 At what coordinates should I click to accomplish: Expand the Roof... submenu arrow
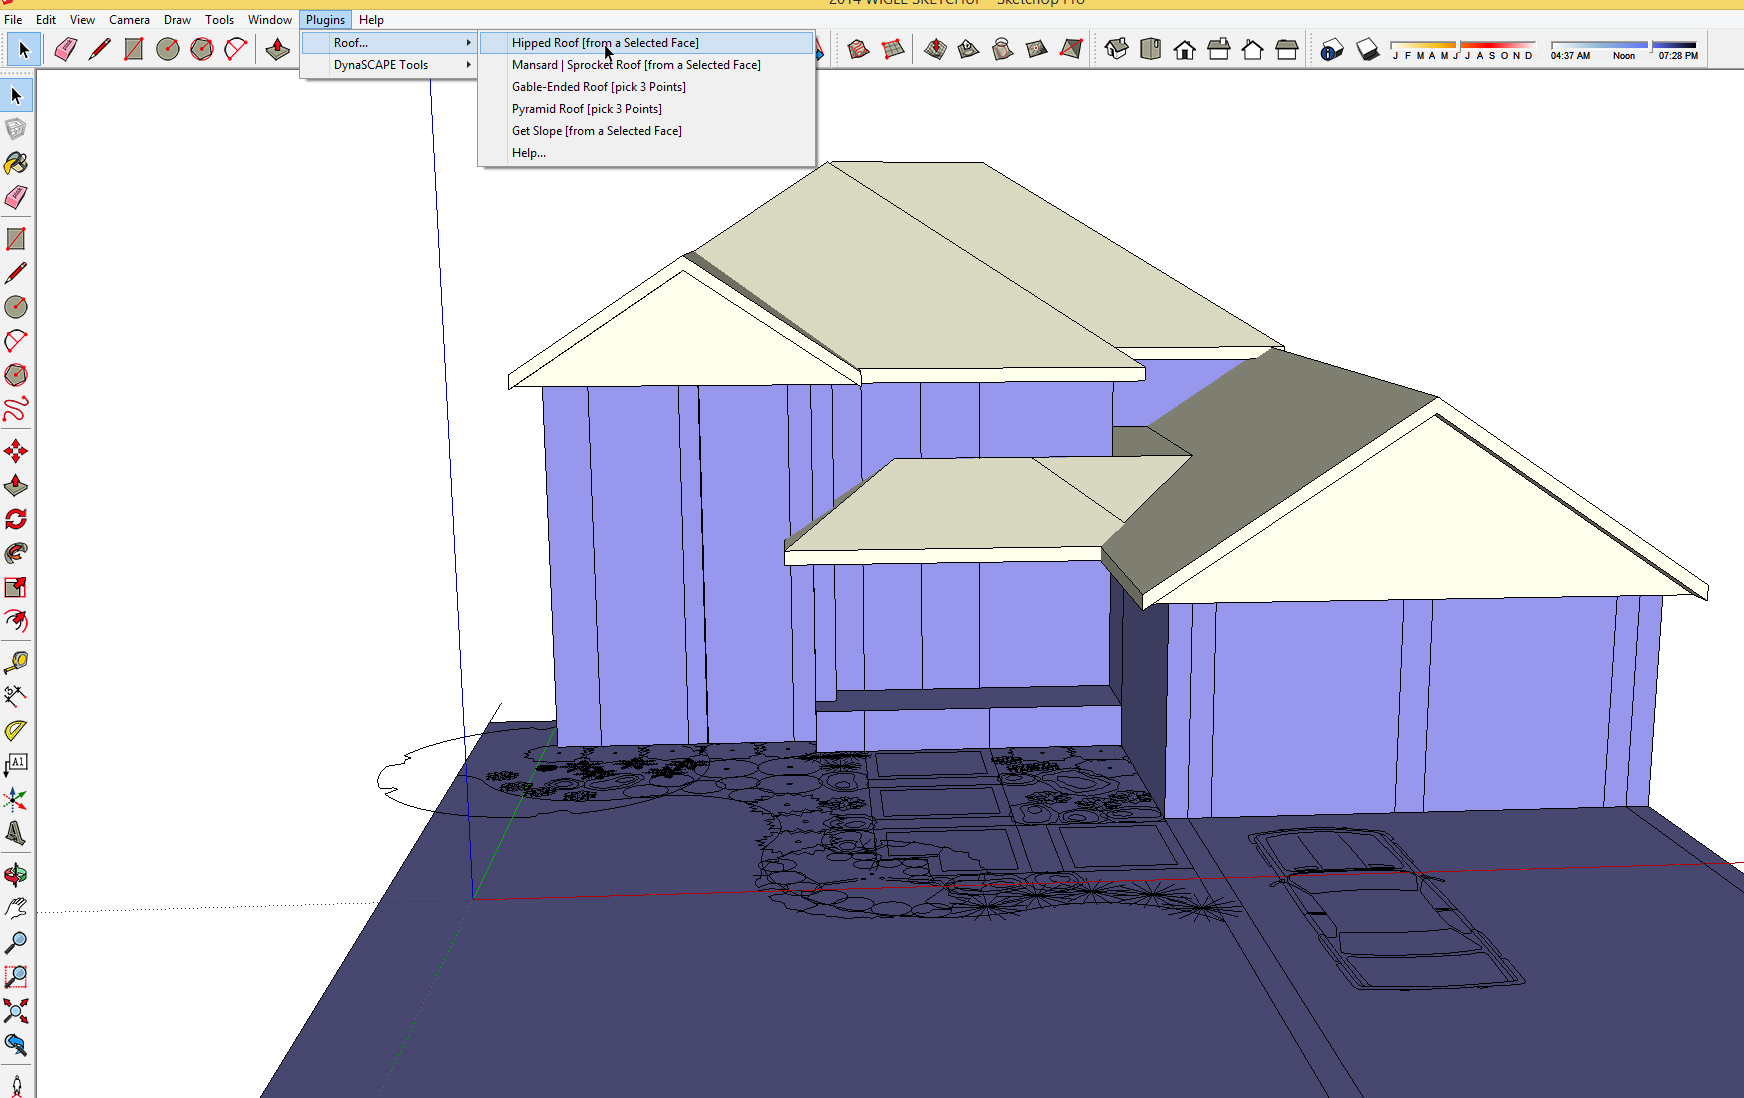click(x=468, y=43)
